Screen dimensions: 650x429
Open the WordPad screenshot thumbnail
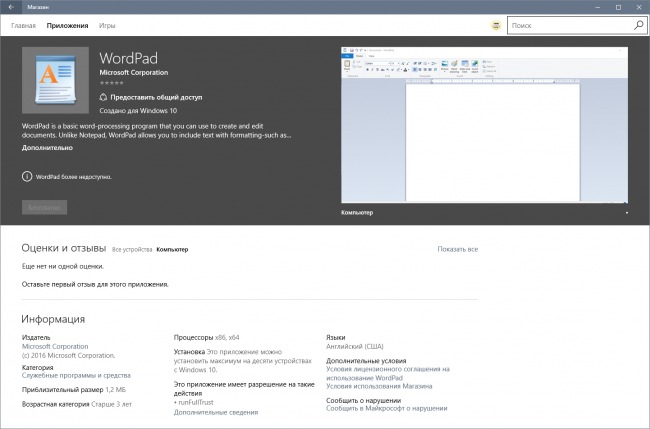pyautogui.click(x=484, y=125)
